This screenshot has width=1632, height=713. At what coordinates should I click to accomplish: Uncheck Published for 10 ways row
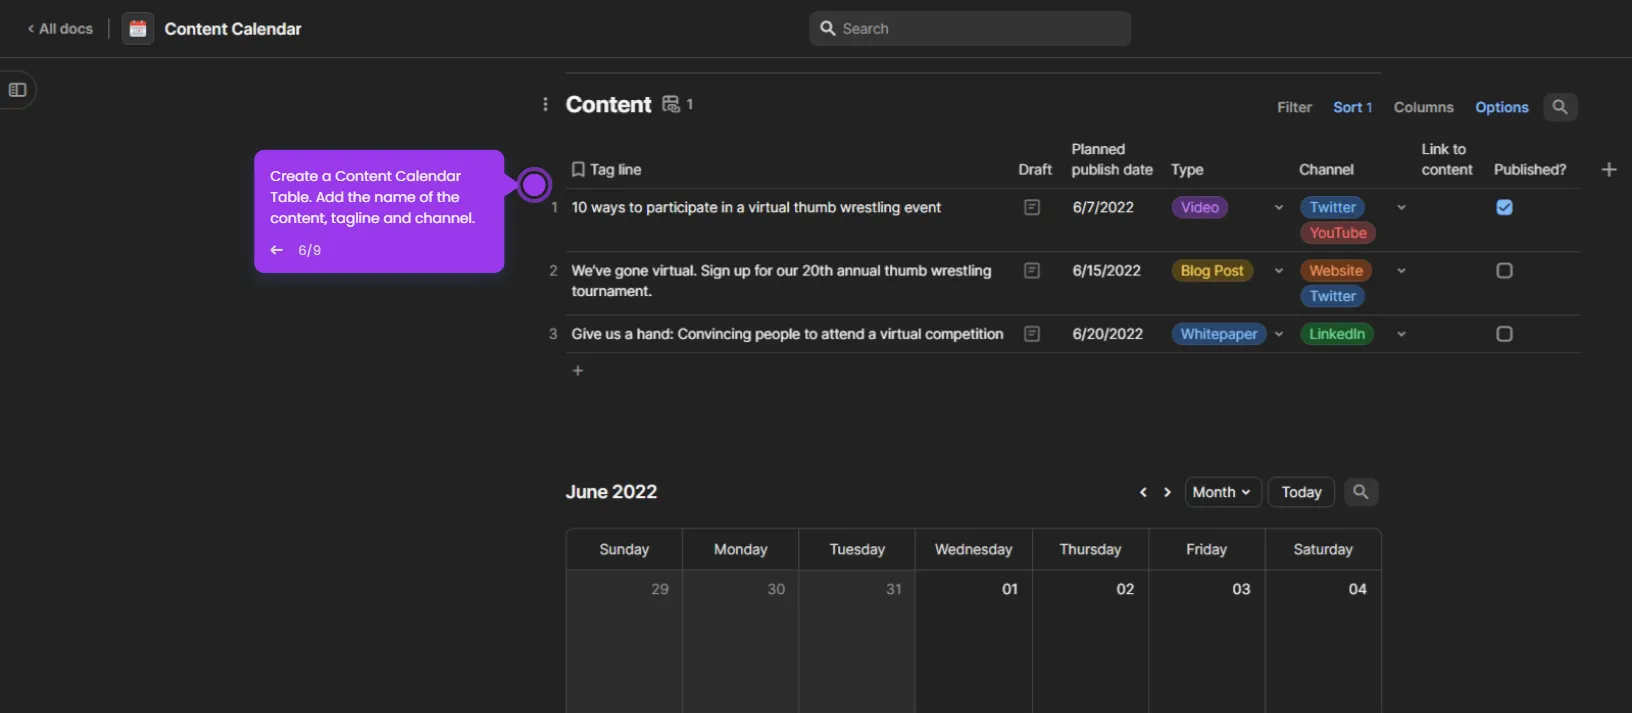click(x=1504, y=207)
